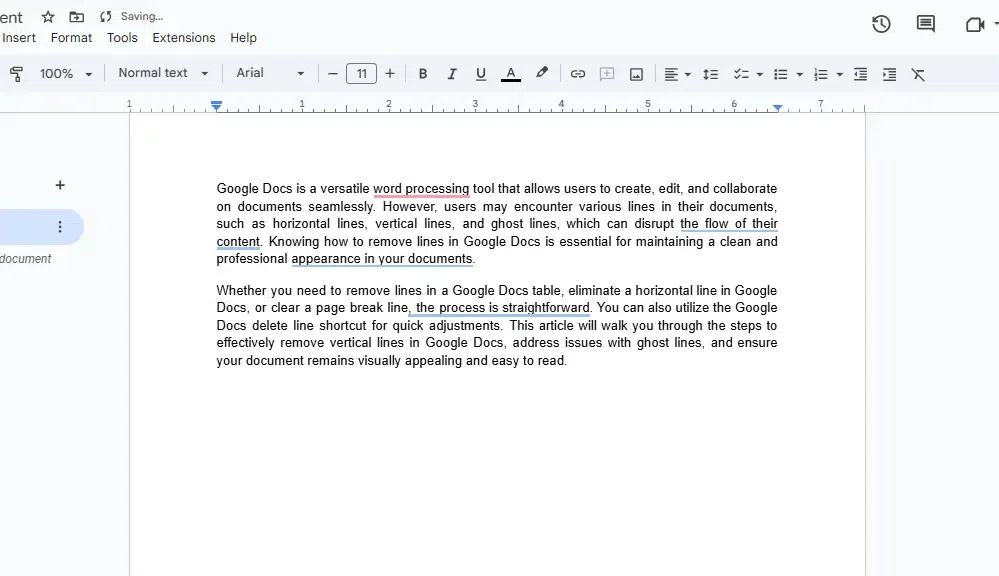
Task: Open the Insert menu
Action: [19, 38]
